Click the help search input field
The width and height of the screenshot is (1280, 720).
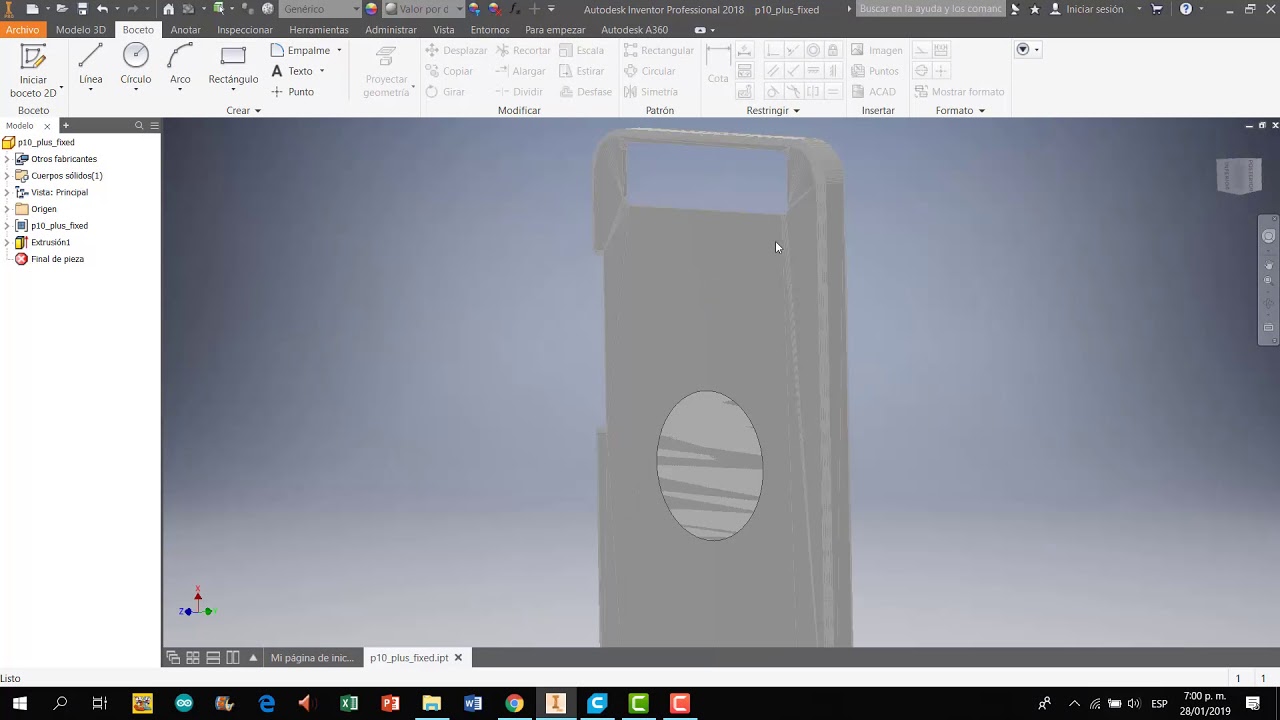pyautogui.click(x=930, y=9)
